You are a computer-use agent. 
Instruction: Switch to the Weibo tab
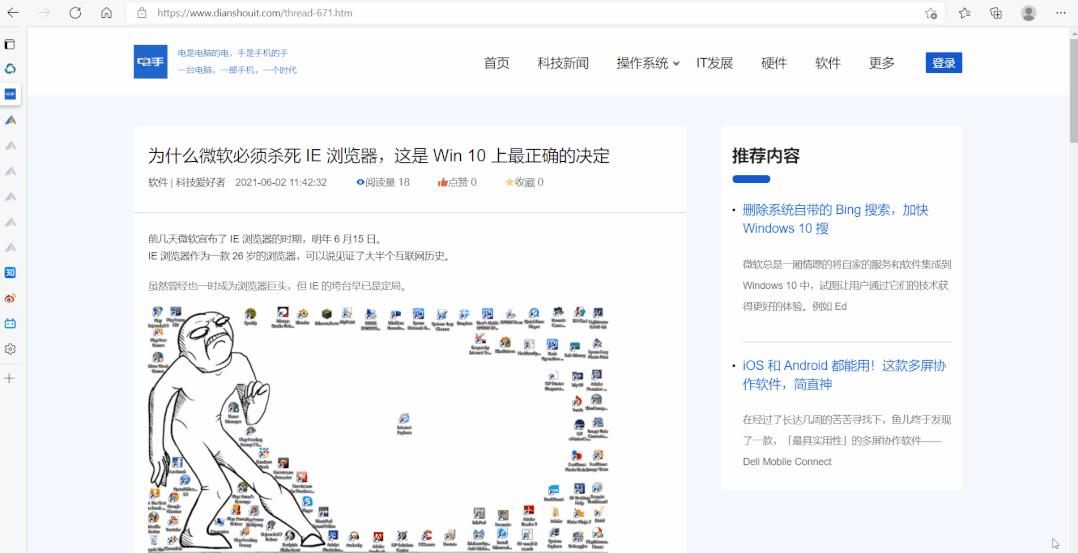(x=10, y=299)
